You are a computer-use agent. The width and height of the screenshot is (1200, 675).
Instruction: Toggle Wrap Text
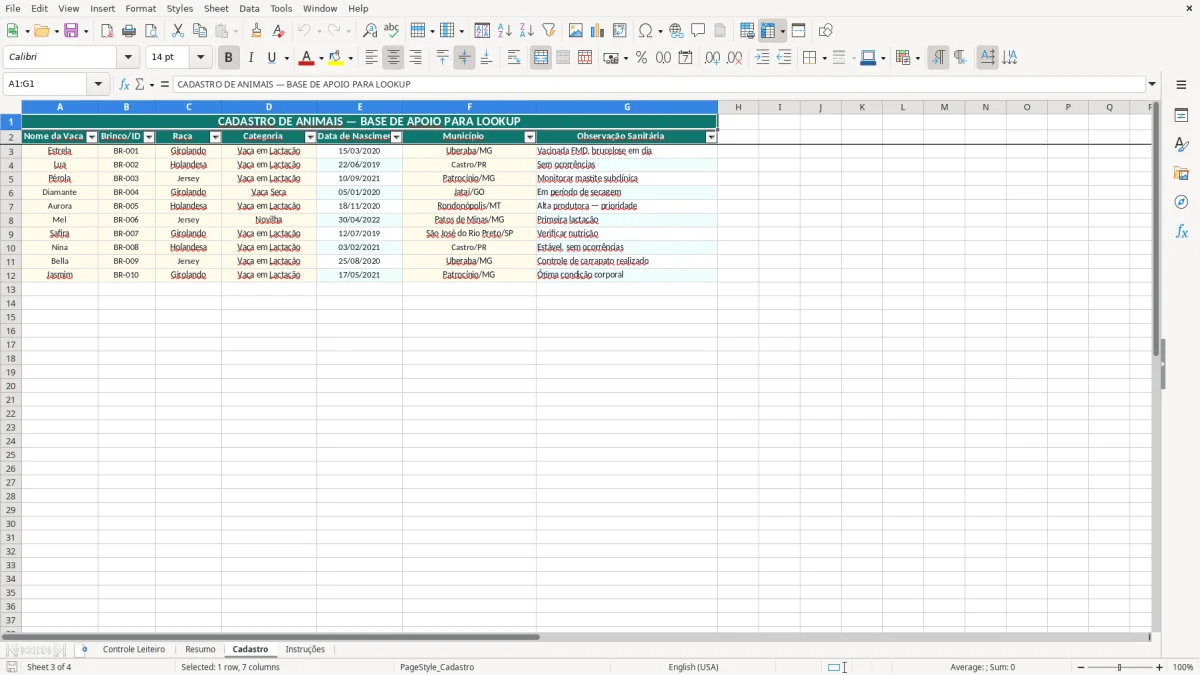(x=514, y=58)
